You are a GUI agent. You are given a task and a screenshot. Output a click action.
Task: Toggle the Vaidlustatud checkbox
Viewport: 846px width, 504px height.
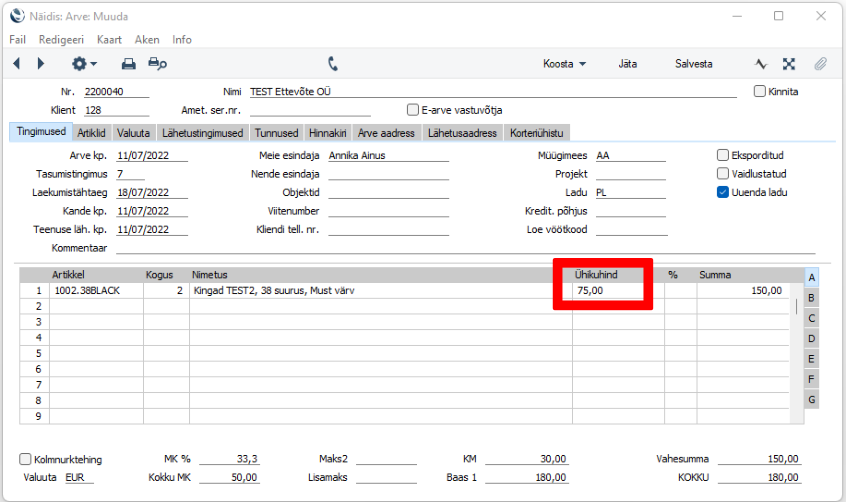(x=723, y=174)
